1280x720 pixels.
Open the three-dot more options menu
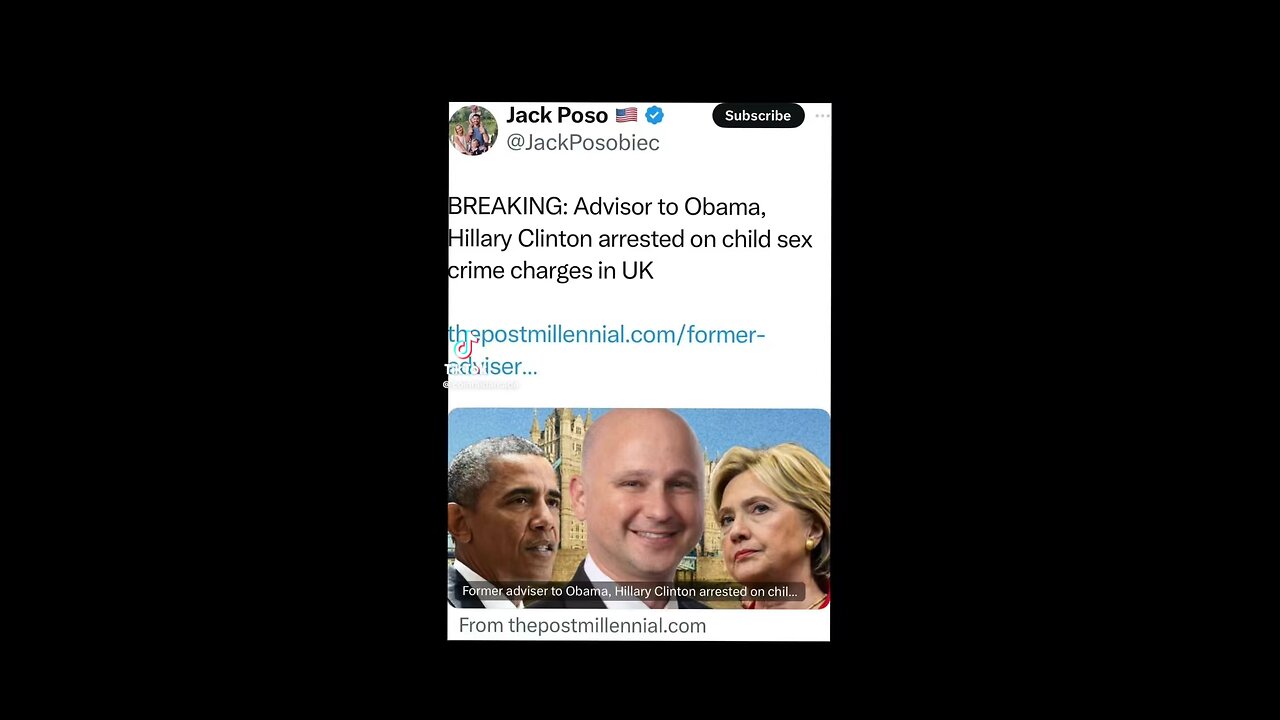pos(822,116)
